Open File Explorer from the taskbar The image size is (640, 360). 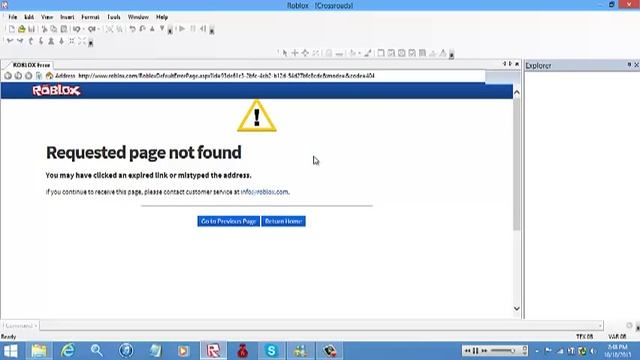(x=39, y=351)
